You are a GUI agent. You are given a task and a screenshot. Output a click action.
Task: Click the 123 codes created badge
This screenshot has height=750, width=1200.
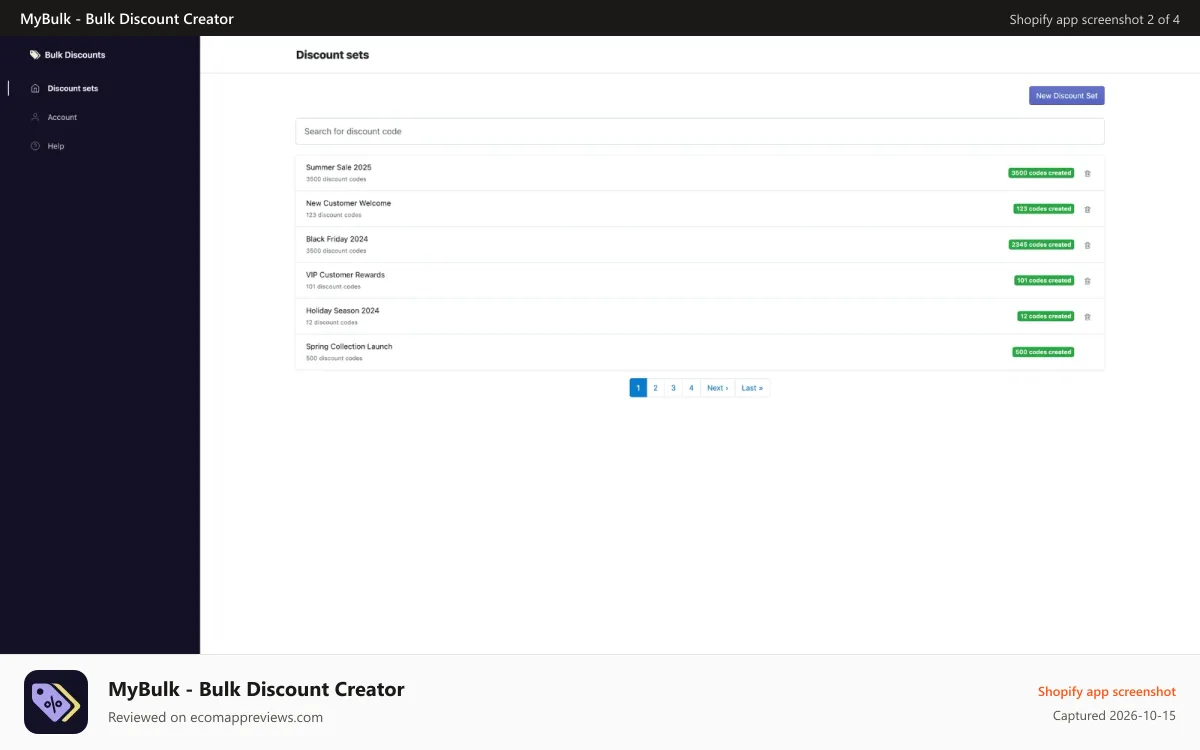coord(1043,209)
